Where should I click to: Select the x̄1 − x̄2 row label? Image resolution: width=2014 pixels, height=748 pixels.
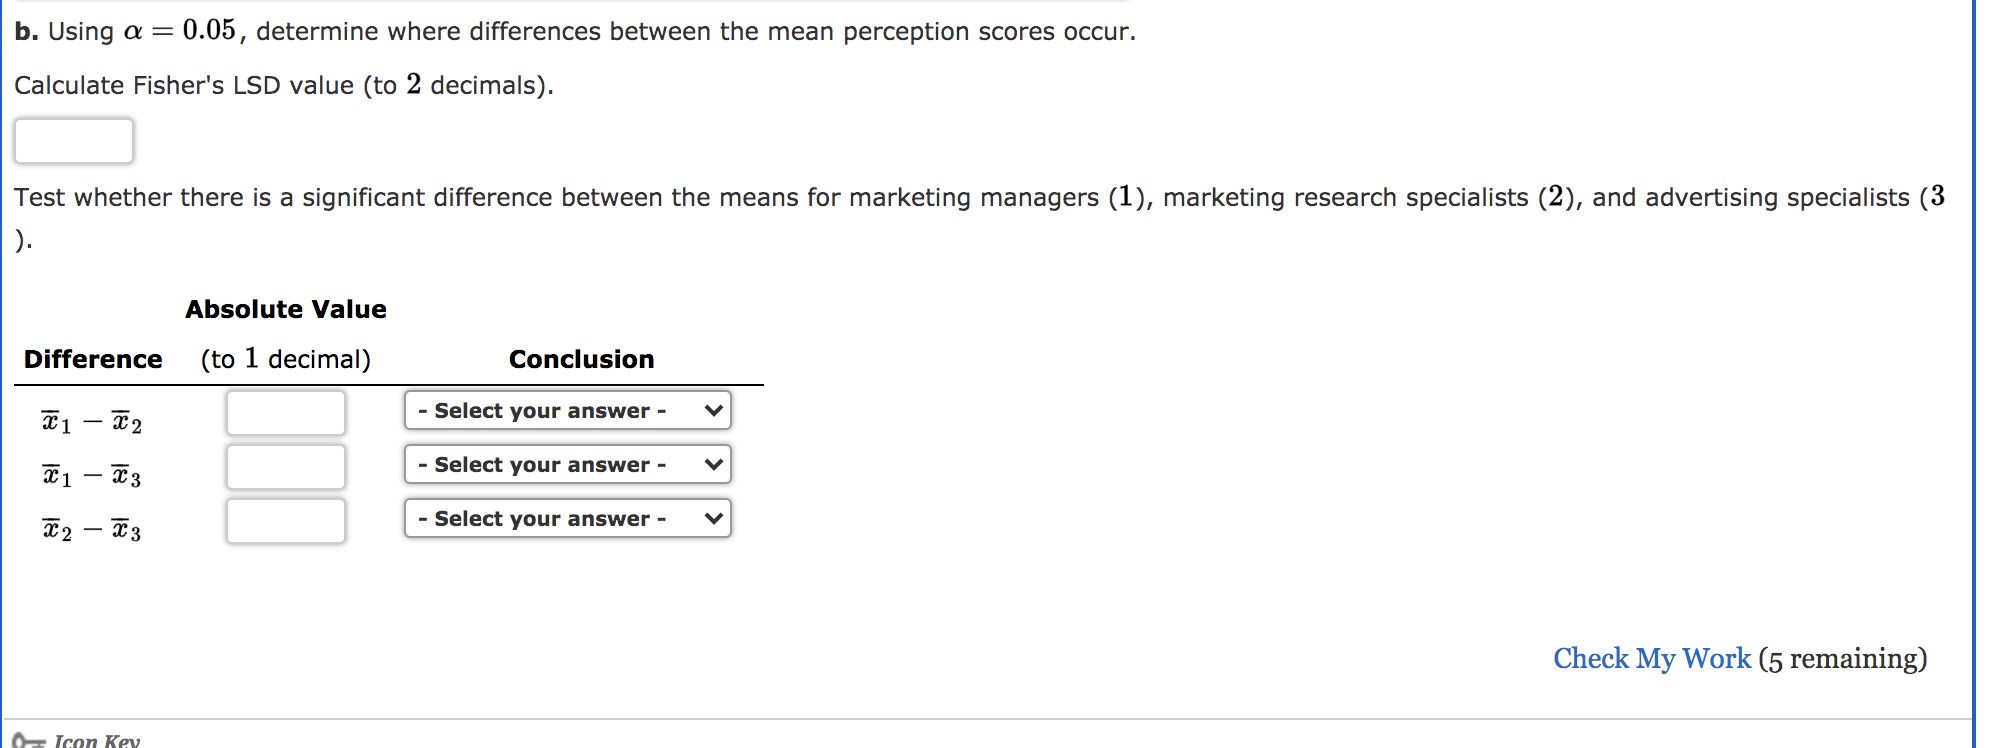pyautogui.click(x=92, y=423)
